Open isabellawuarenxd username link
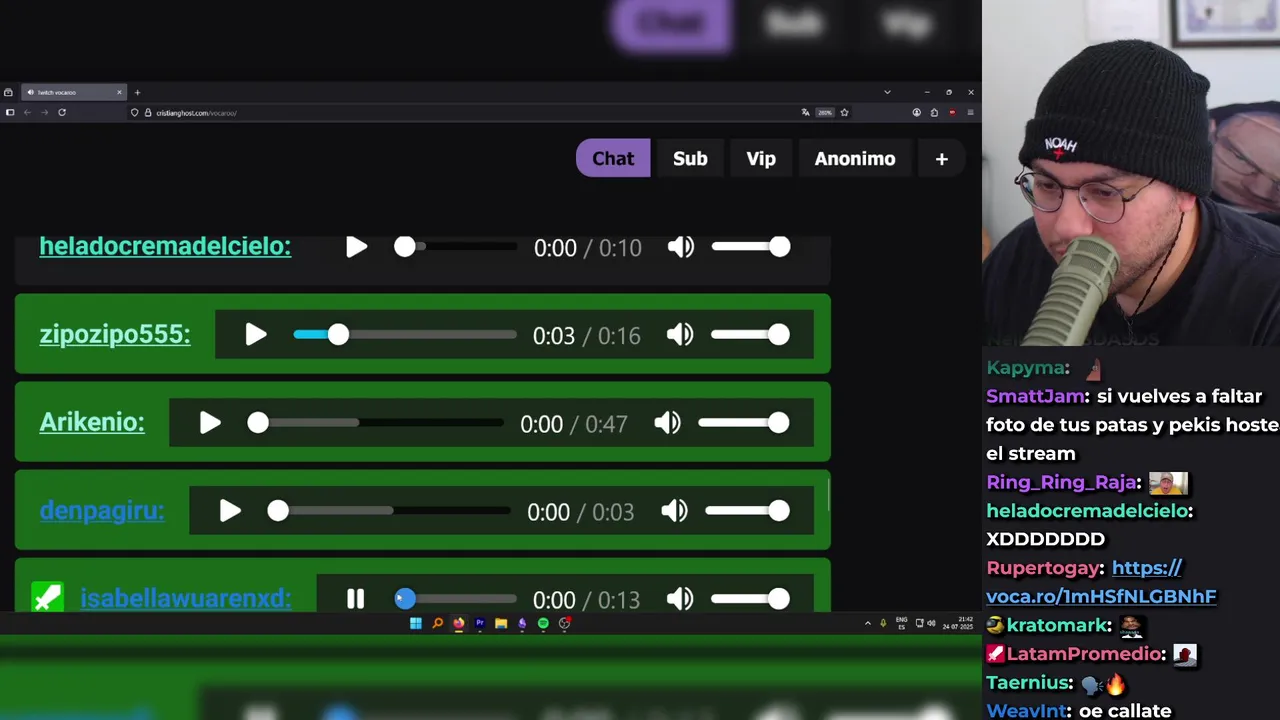1280x720 pixels. [x=186, y=598]
